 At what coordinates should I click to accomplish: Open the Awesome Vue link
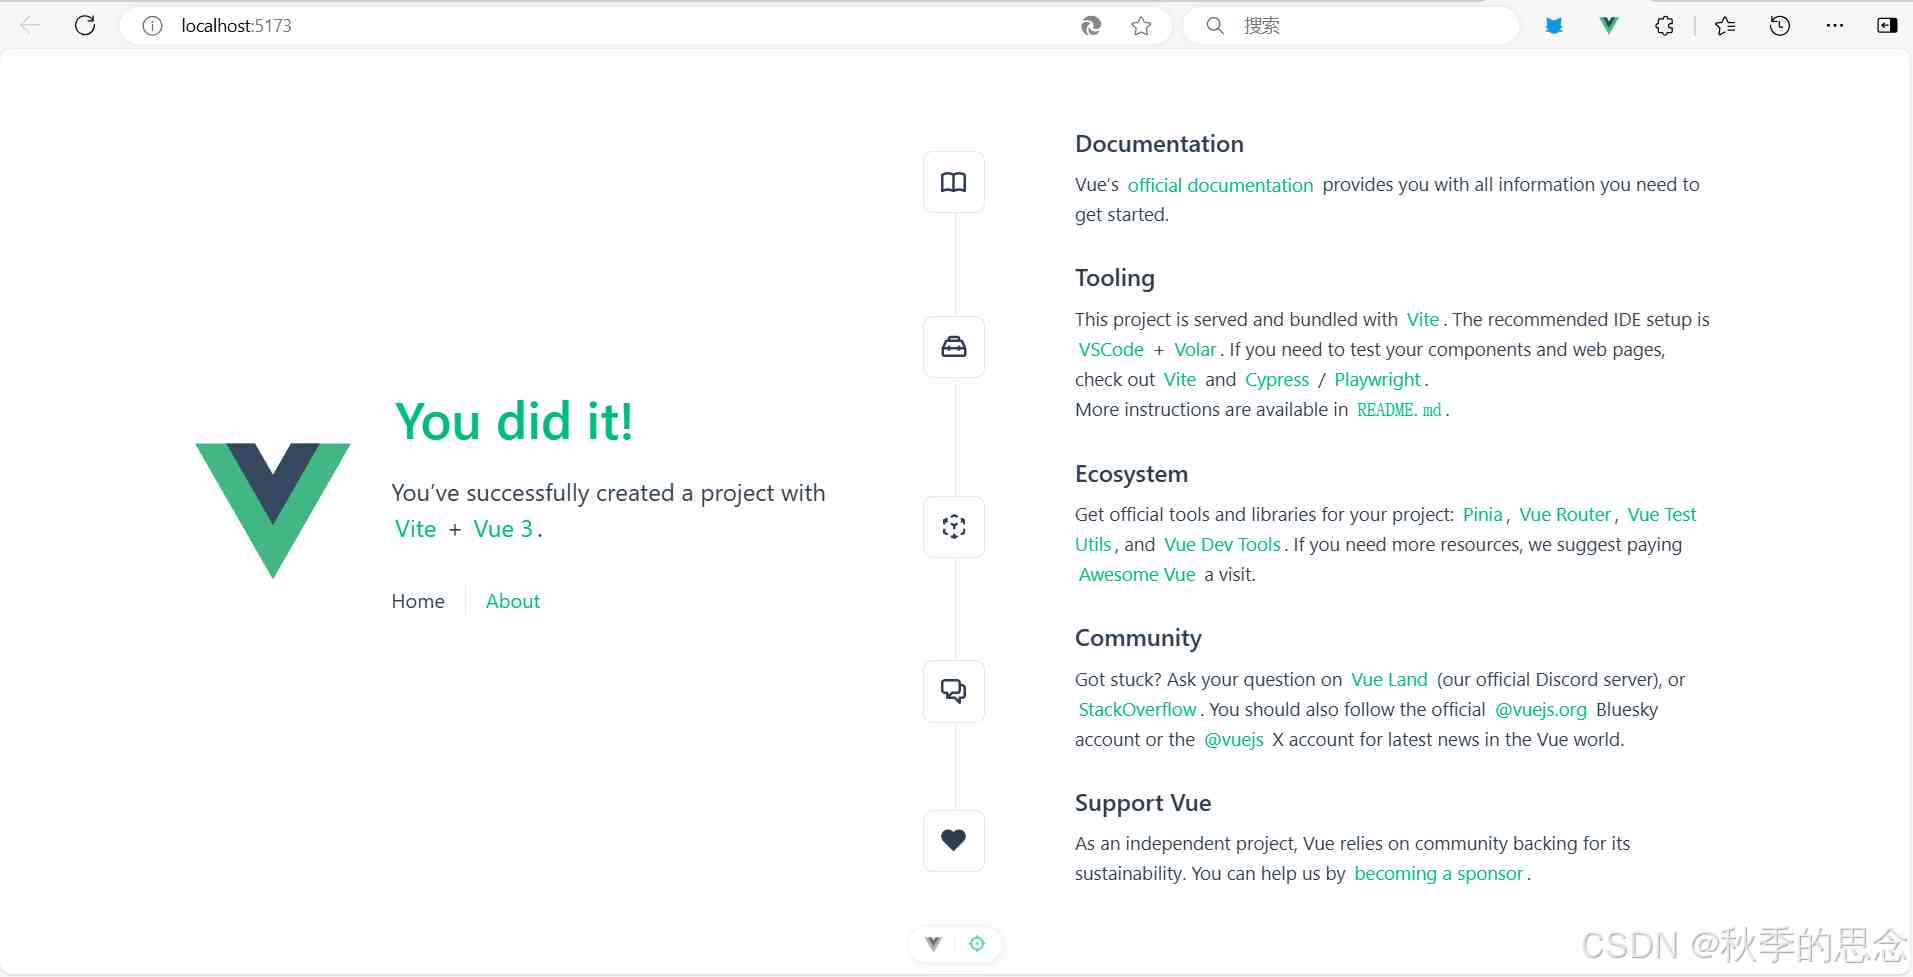click(x=1137, y=575)
